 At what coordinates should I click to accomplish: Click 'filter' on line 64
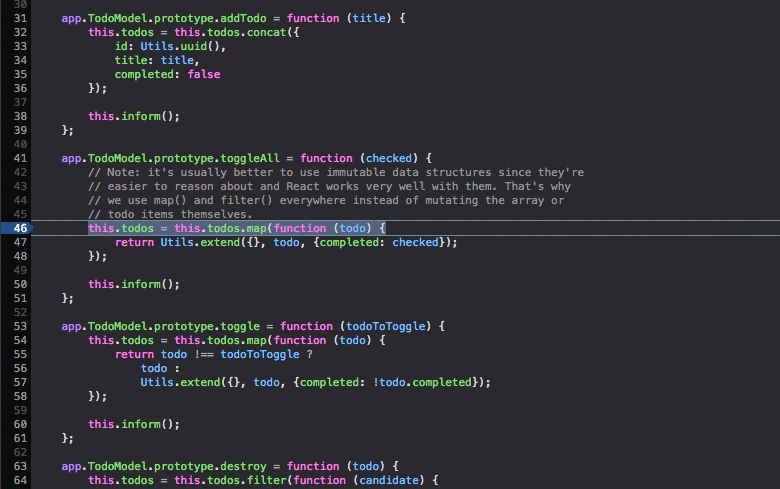point(267,480)
